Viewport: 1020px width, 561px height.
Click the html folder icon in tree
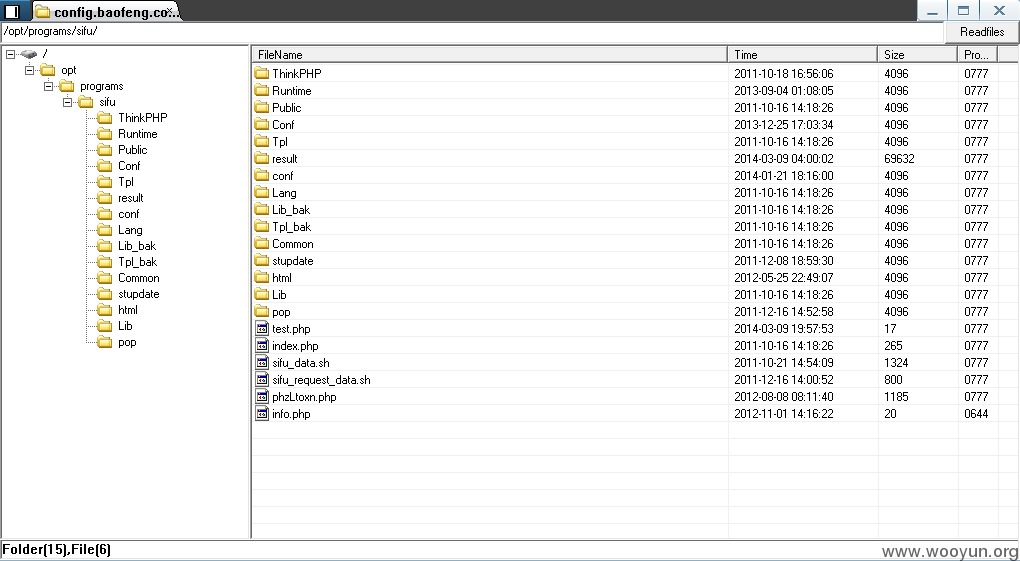point(105,310)
